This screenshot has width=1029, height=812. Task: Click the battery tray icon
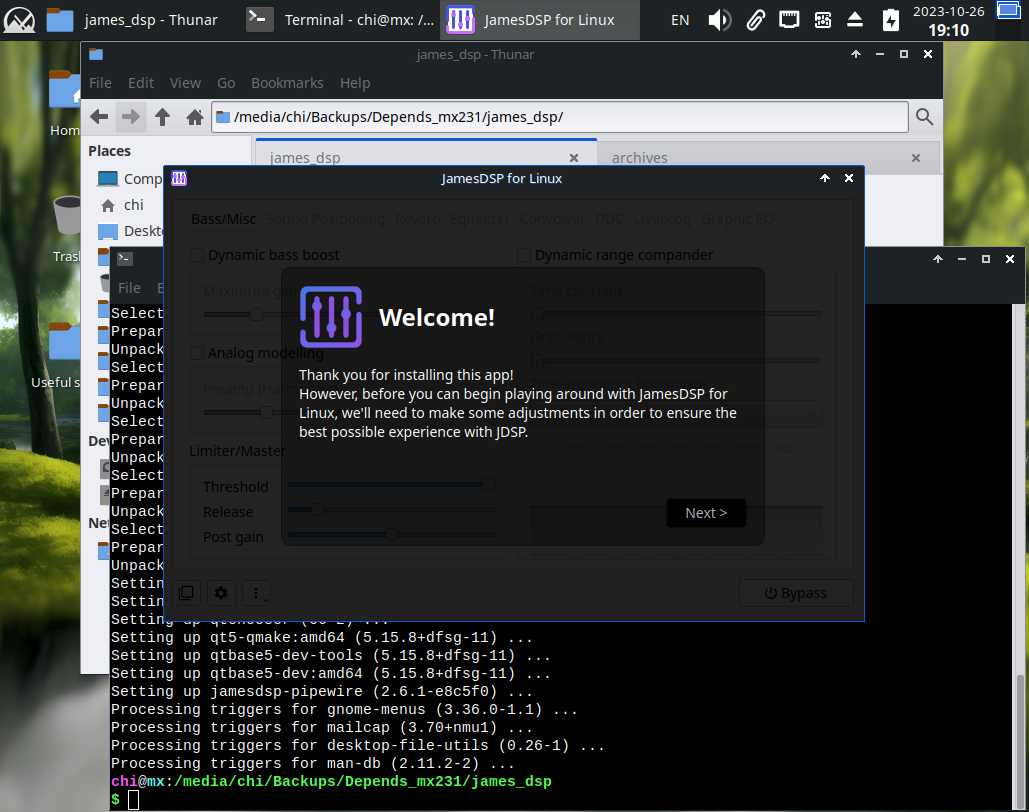pos(890,20)
